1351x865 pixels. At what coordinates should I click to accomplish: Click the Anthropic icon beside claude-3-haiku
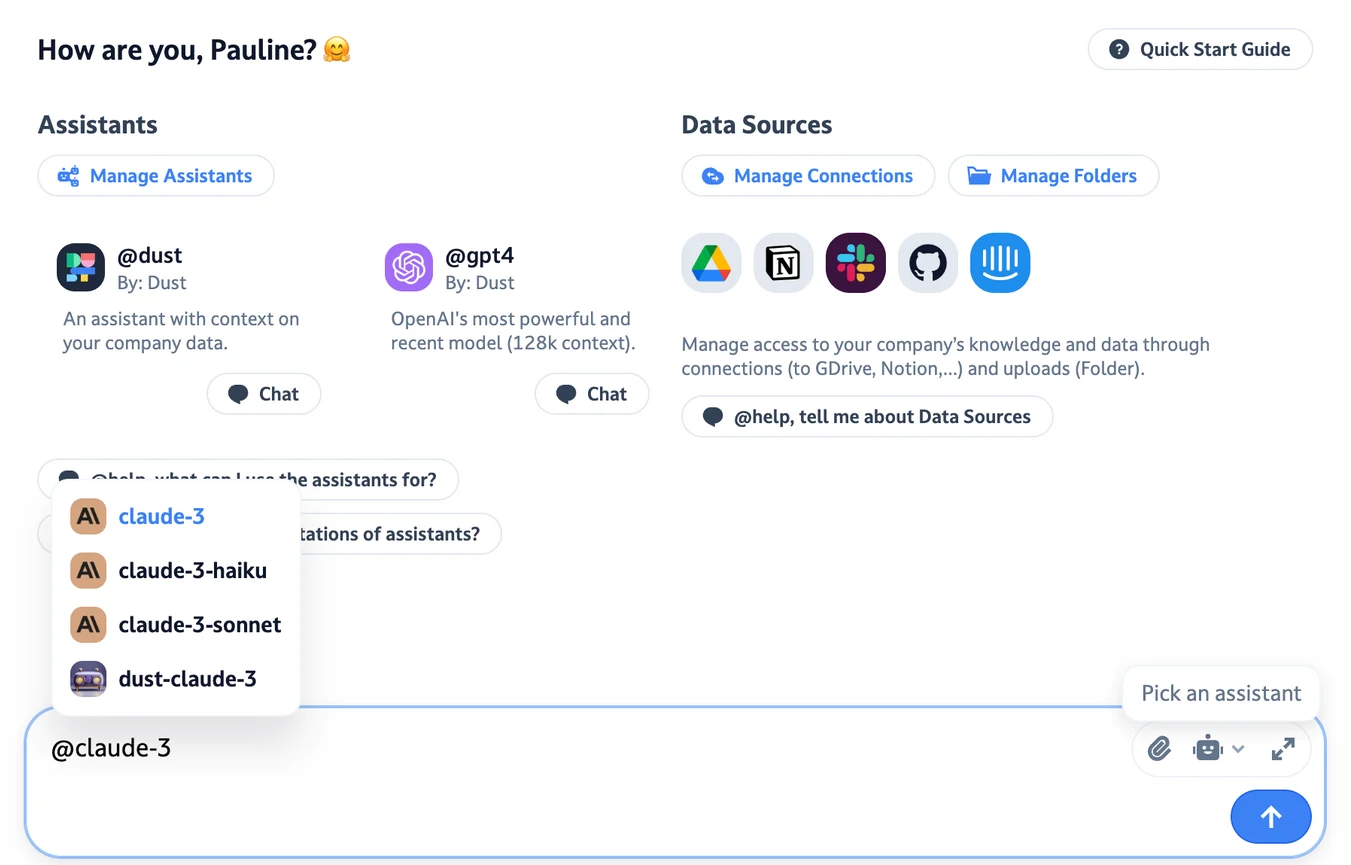tap(88, 570)
